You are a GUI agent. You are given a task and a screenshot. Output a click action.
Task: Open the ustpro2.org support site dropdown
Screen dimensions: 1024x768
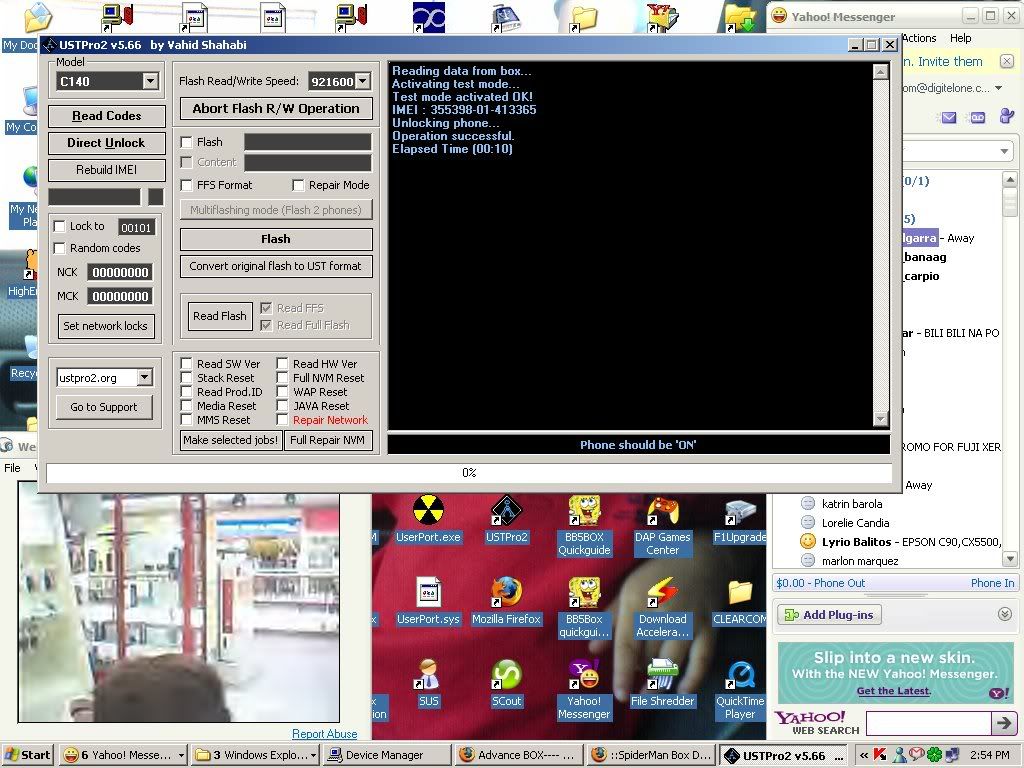coord(145,377)
